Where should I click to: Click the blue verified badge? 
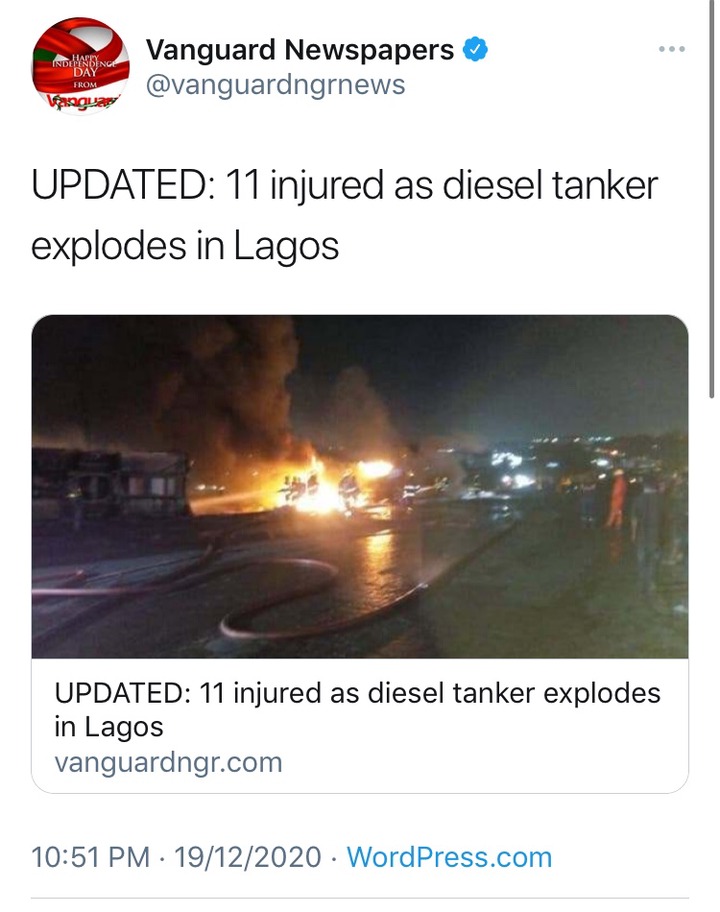pos(475,49)
